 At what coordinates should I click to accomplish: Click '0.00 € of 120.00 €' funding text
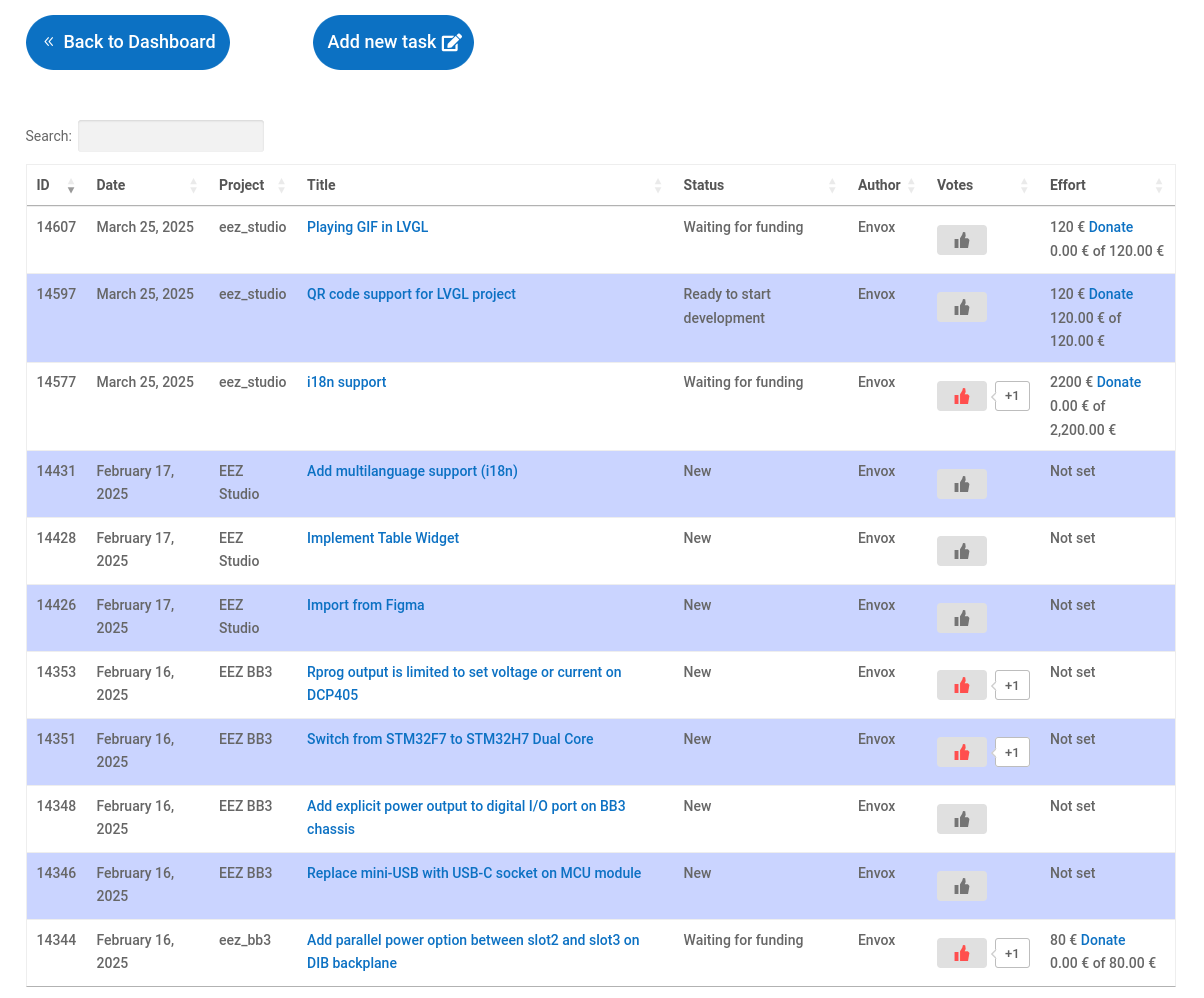[1107, 251]
